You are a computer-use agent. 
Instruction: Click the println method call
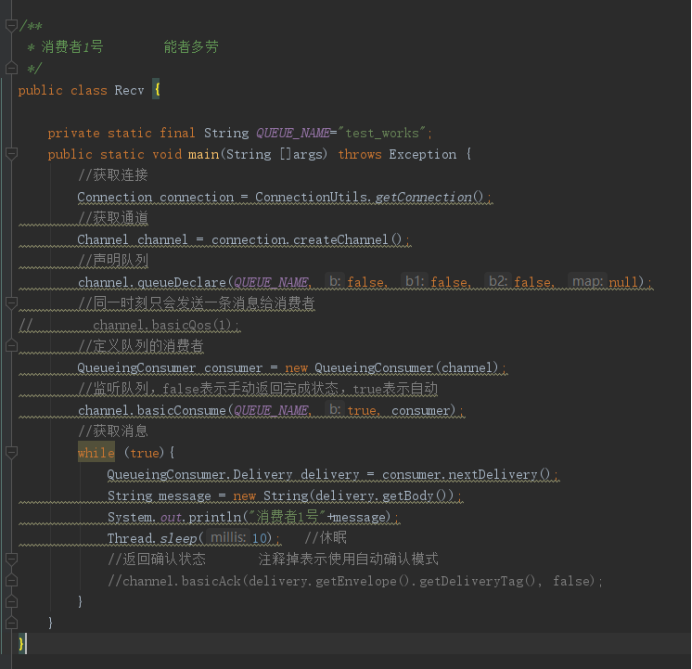pos(214,517)
